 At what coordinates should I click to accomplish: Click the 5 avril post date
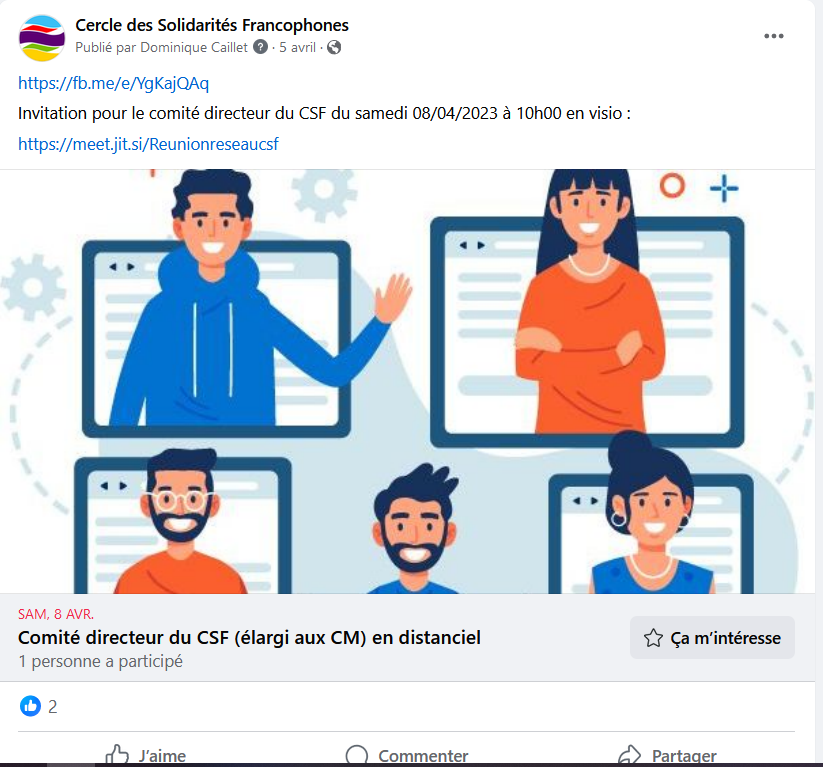click(x=297, y=47)
